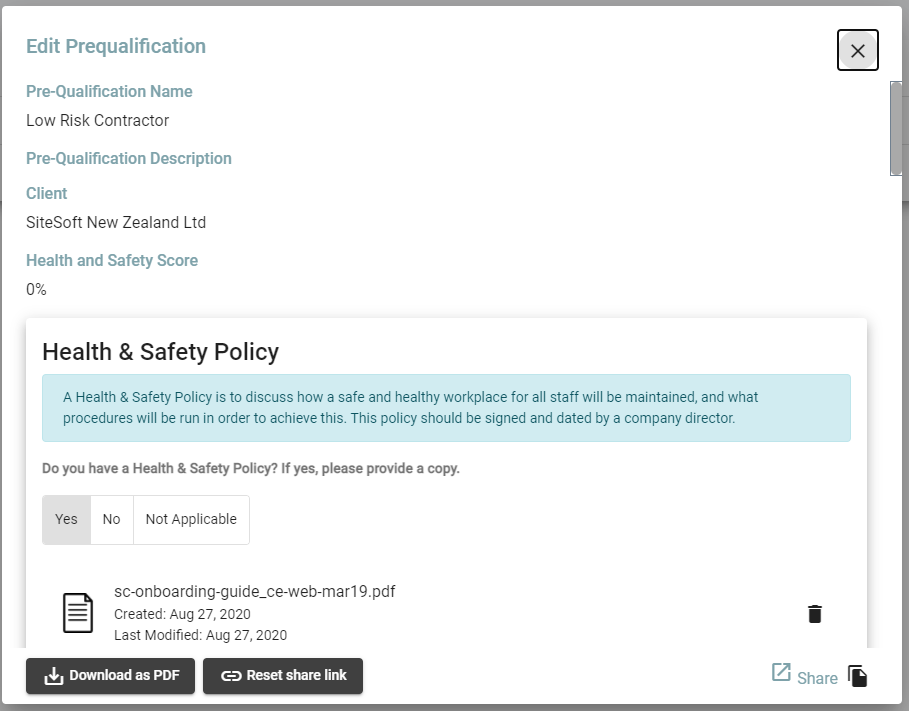Click the SiteSoft New Zealand Ltd client value
The height and width of the screenshot is (711, 909).
(x=116, y=222)
